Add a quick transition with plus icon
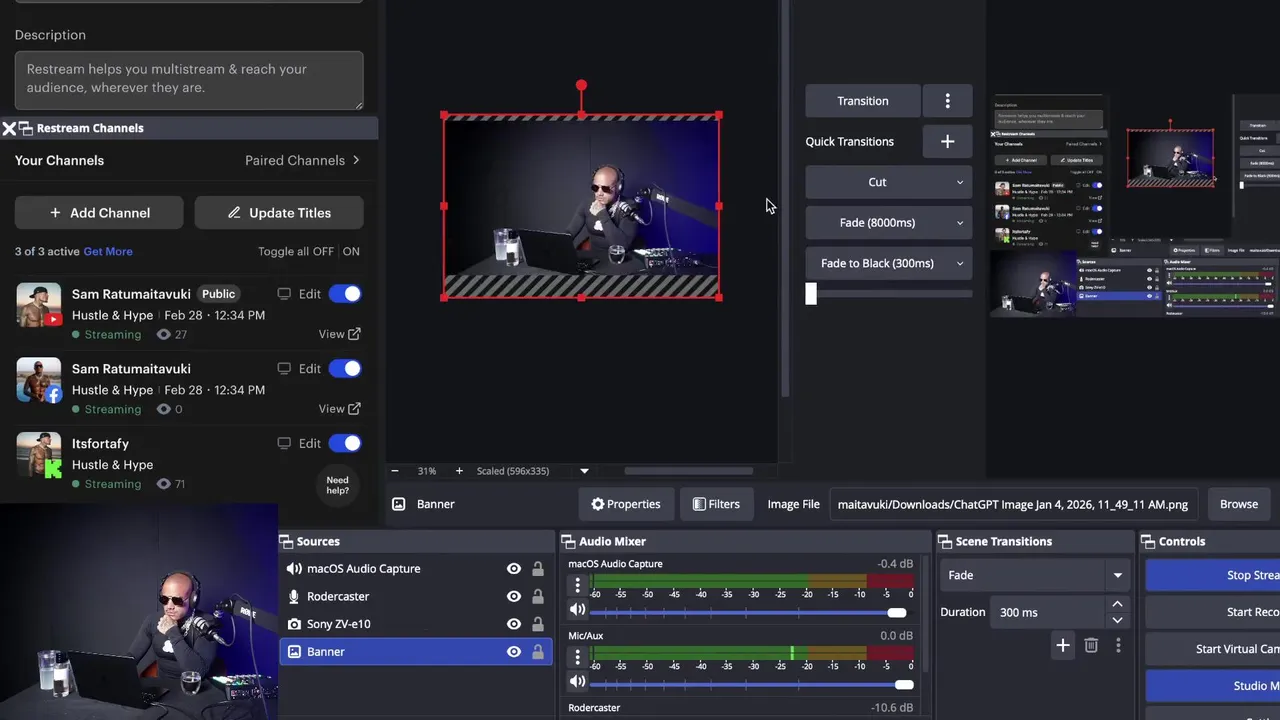The width and height of the screenshot is (1280, 720). click(x=948, y=141)
